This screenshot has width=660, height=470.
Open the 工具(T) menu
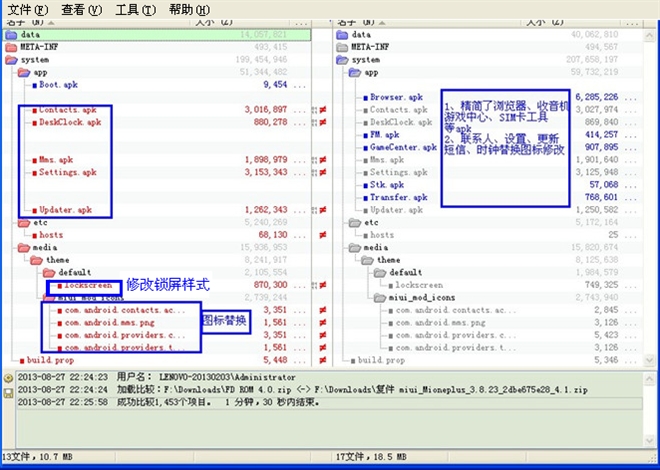[136, 9]
